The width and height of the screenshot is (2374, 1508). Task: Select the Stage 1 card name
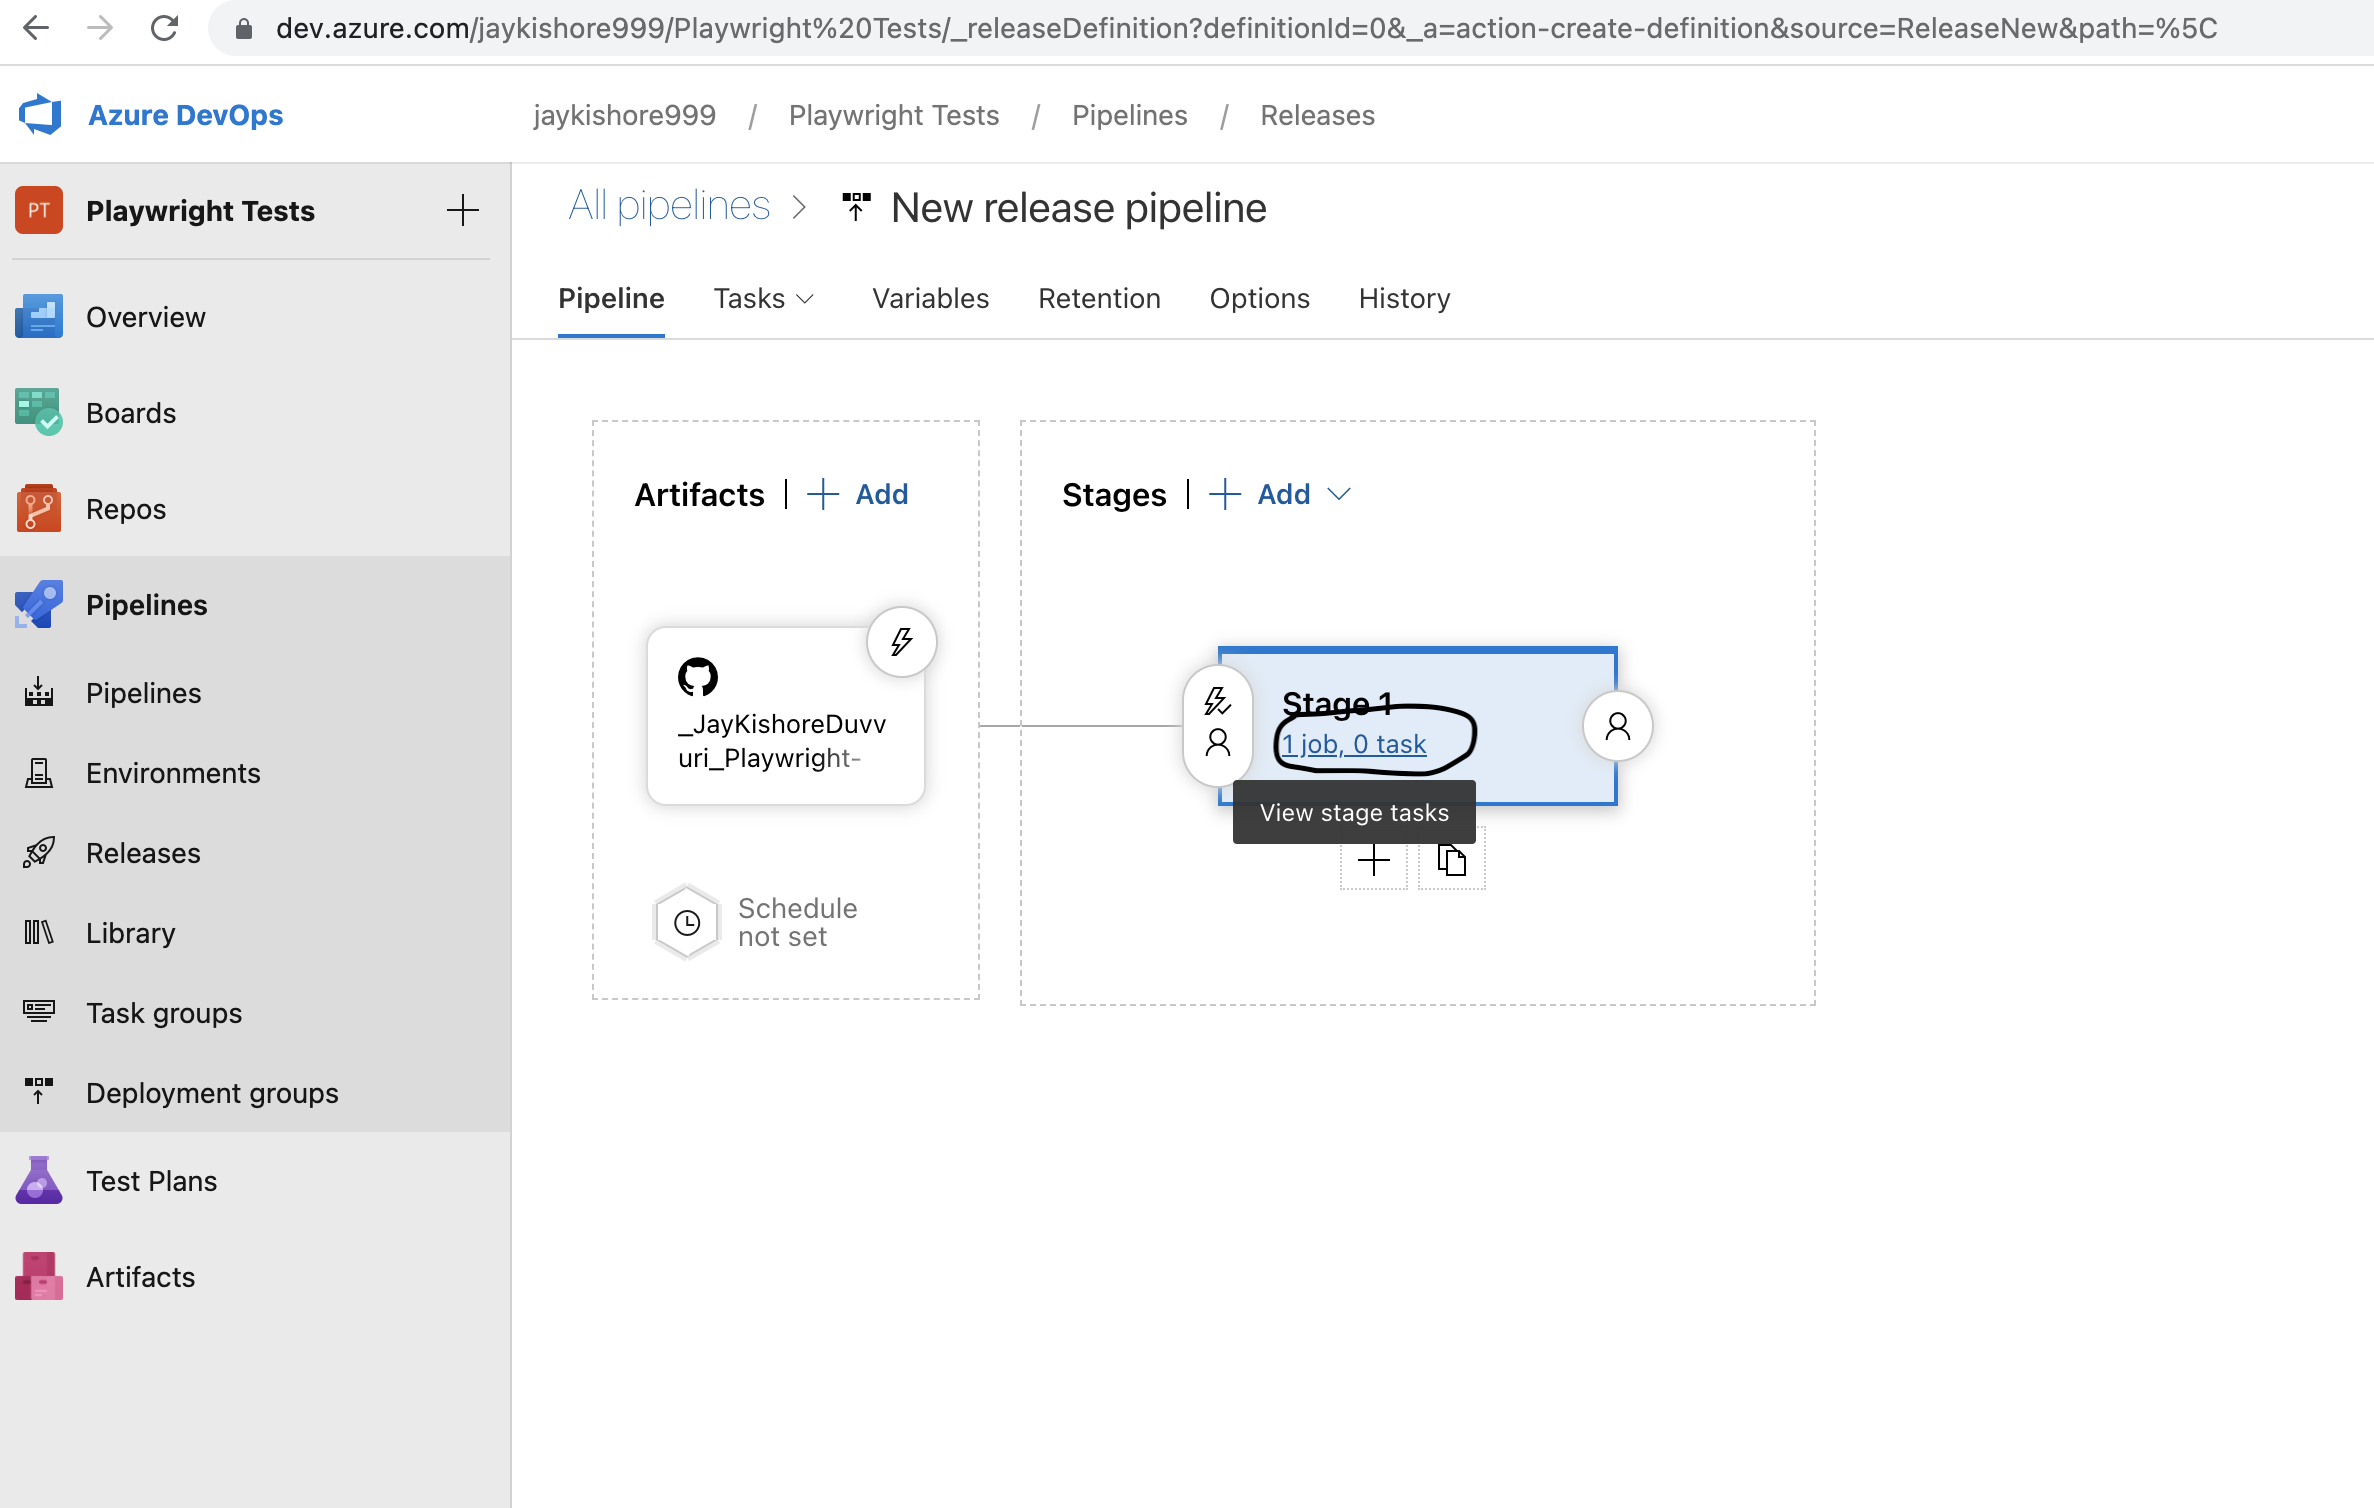pos(1337,704)
